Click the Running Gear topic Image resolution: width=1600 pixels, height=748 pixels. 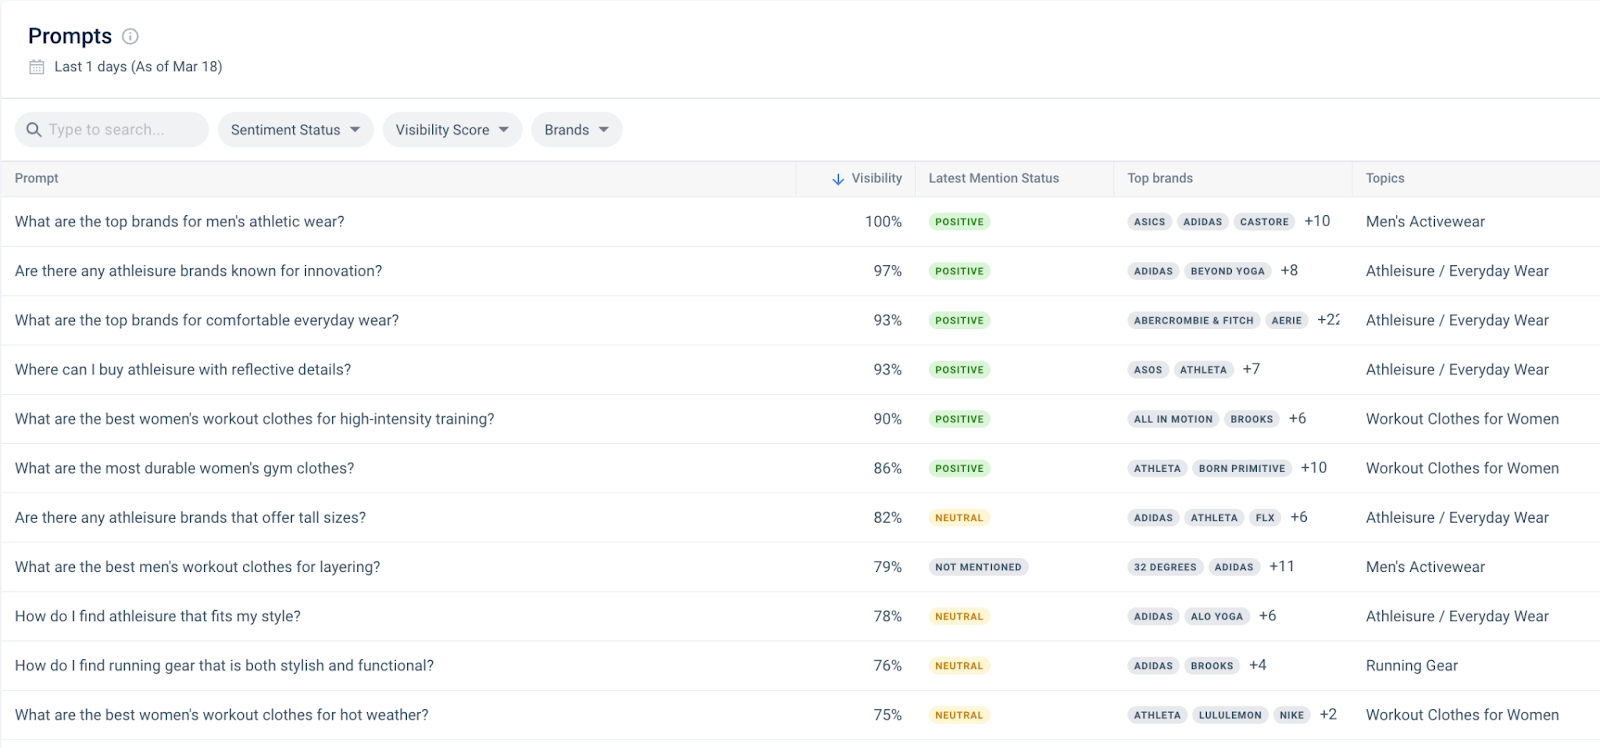click(x=1412, y=666)
